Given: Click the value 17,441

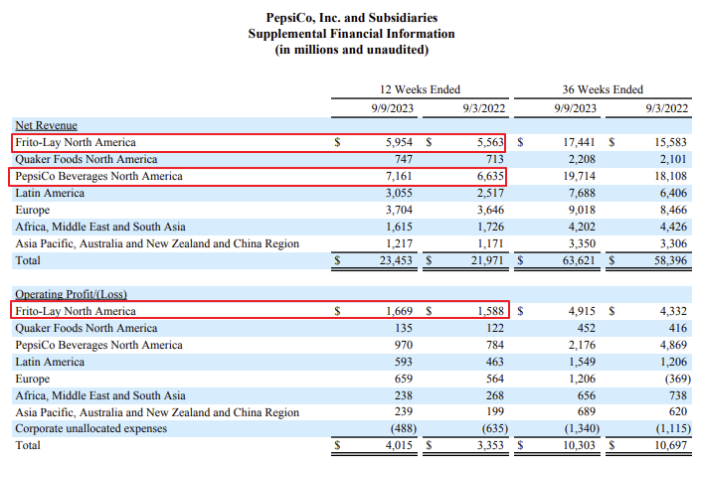Looking at the screenshot, I should (579, 142).
